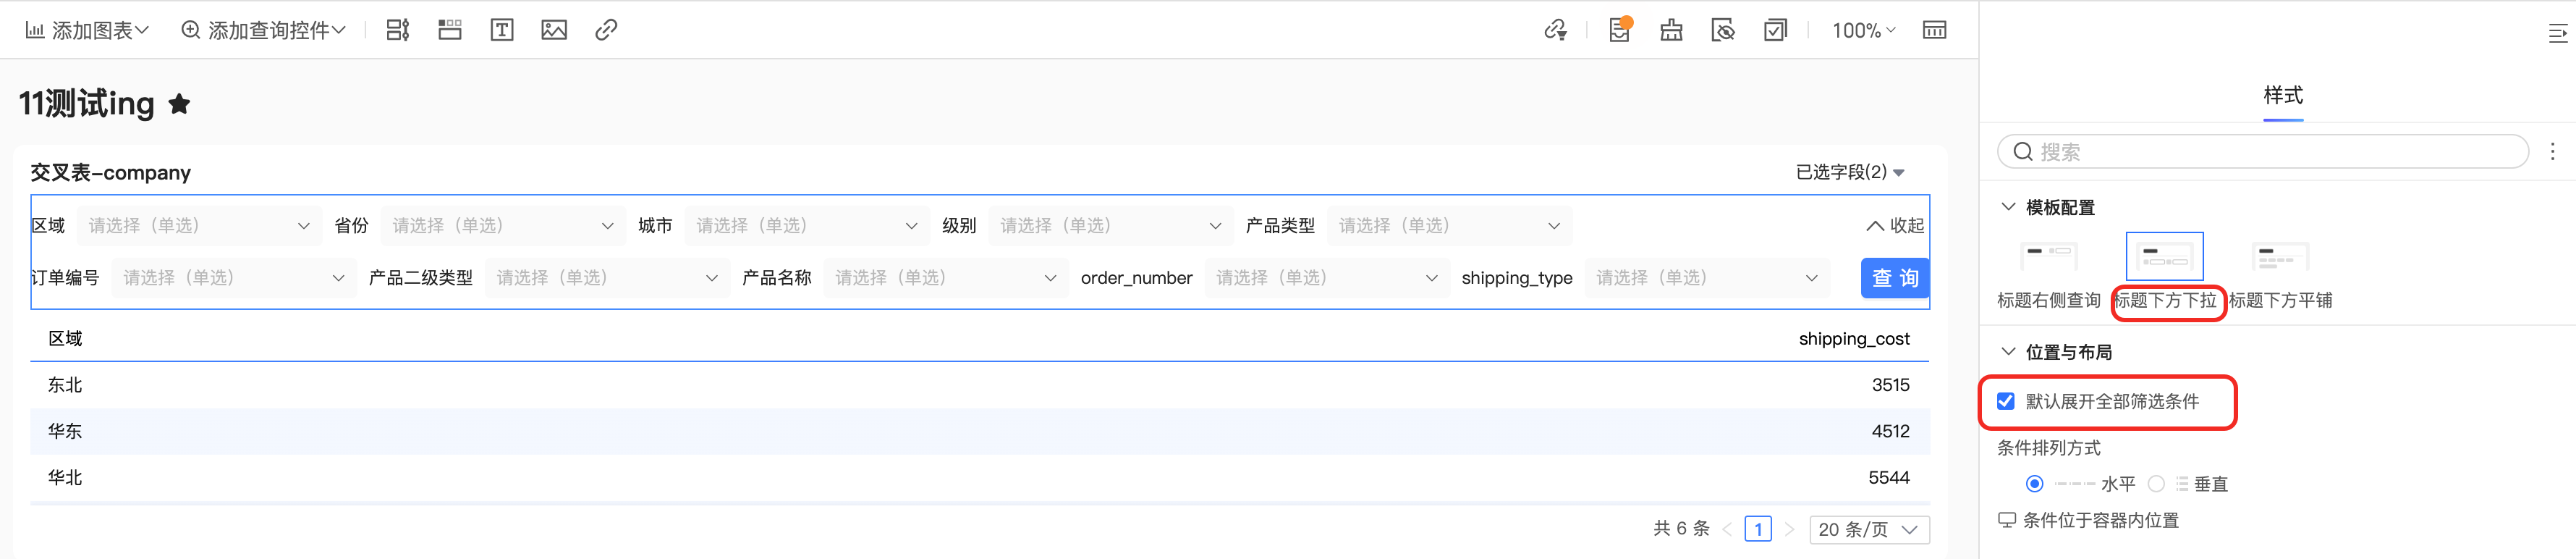The width and height of the screenshot is (2576, 559).
Task: Open the 添加图表 dropdown
Action: [x=88, y=30]
